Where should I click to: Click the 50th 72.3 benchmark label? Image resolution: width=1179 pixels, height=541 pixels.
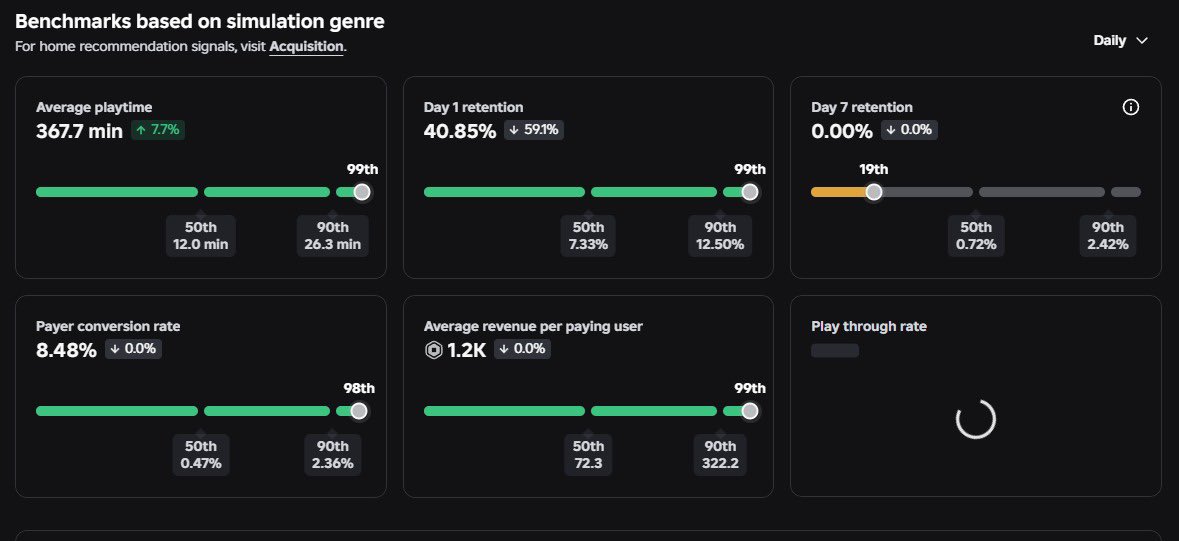[x=588, y=455]
